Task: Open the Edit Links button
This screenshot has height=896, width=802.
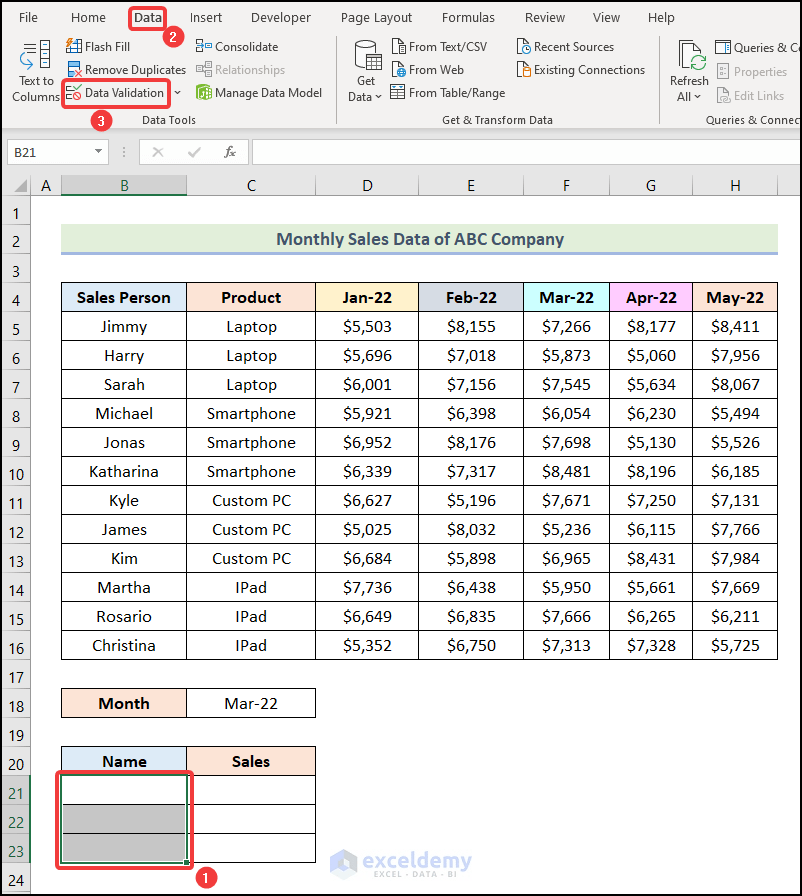Action: point(753,95)
